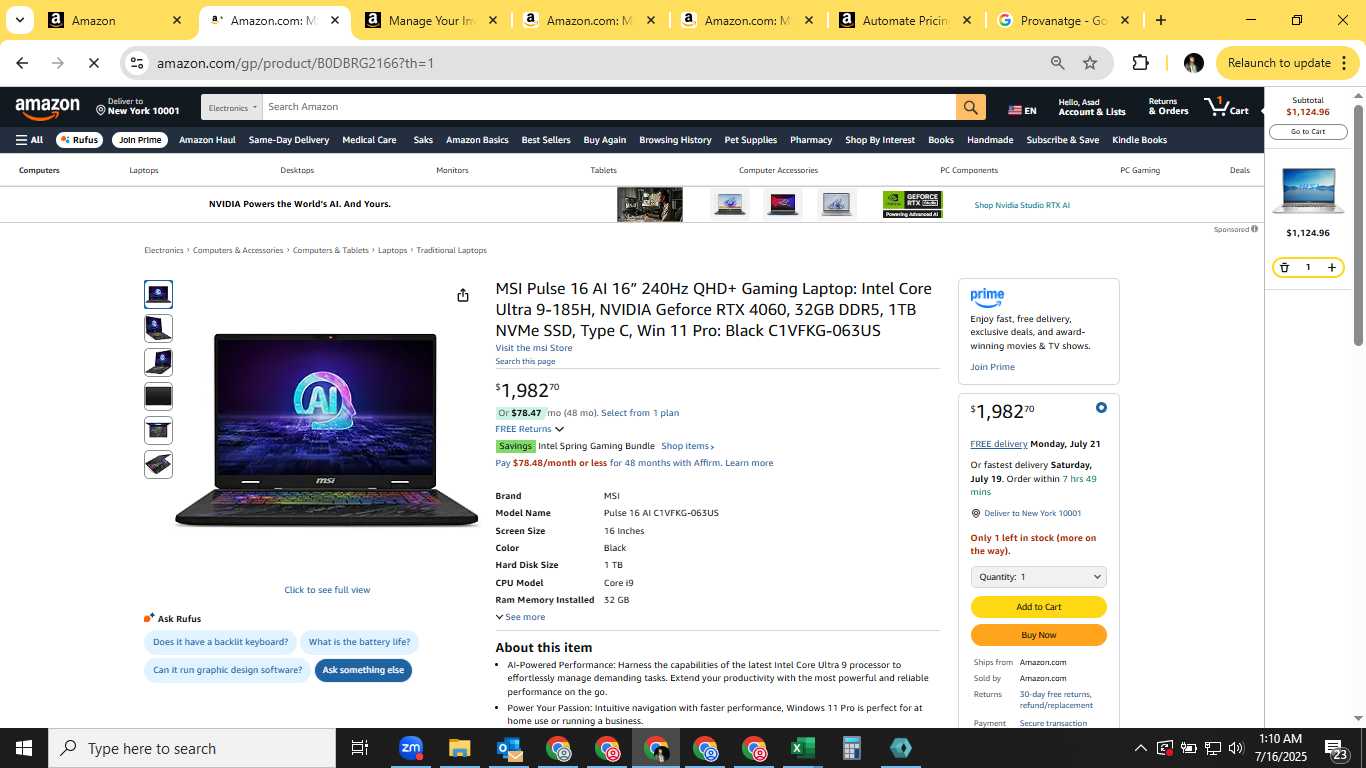Show hidden system tray icons
The image size is (1366, 768).
point(1140,748)
